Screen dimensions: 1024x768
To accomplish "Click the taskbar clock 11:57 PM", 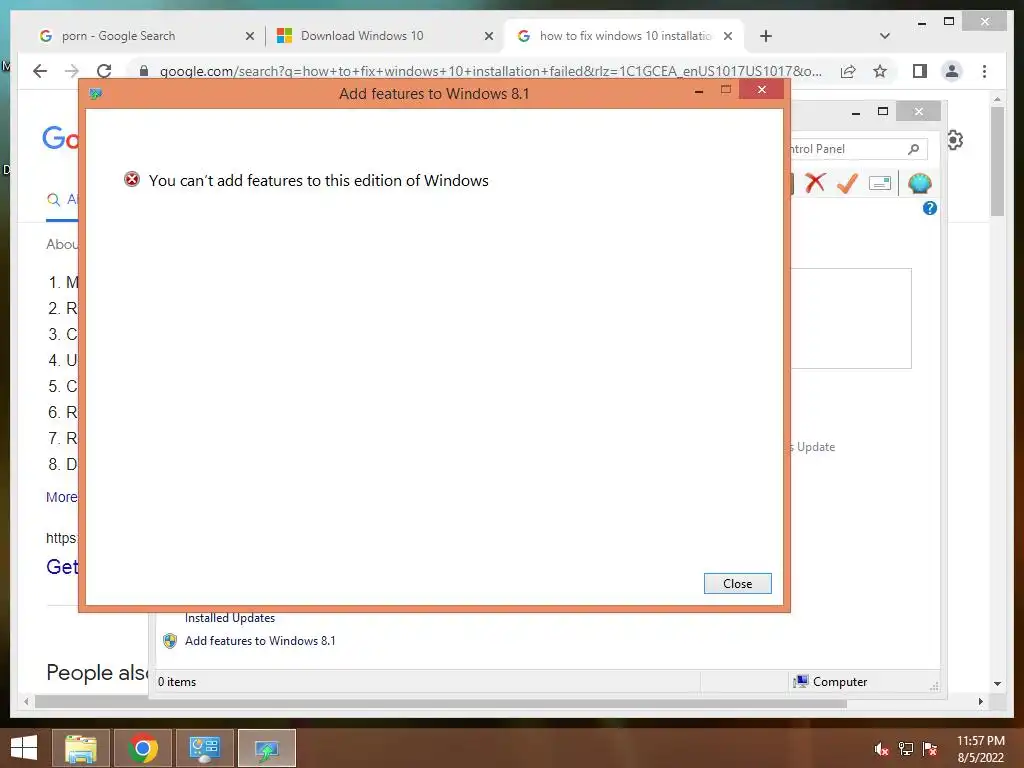I will (981, 741).
